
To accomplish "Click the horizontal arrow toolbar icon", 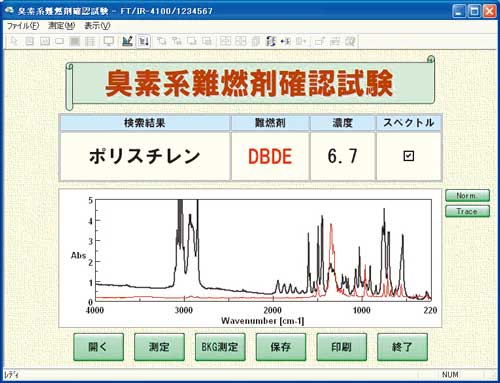I will click(286, 41).
